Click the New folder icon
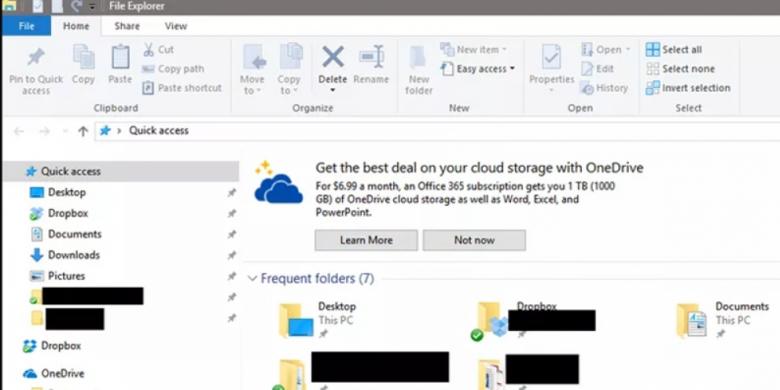Screen dimensions: 780x390 pos(418,58)
